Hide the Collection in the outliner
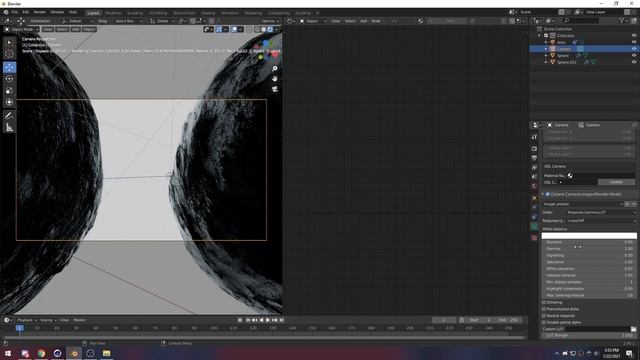The height and width of the screenshot is (360, 640). click(634, 36)
